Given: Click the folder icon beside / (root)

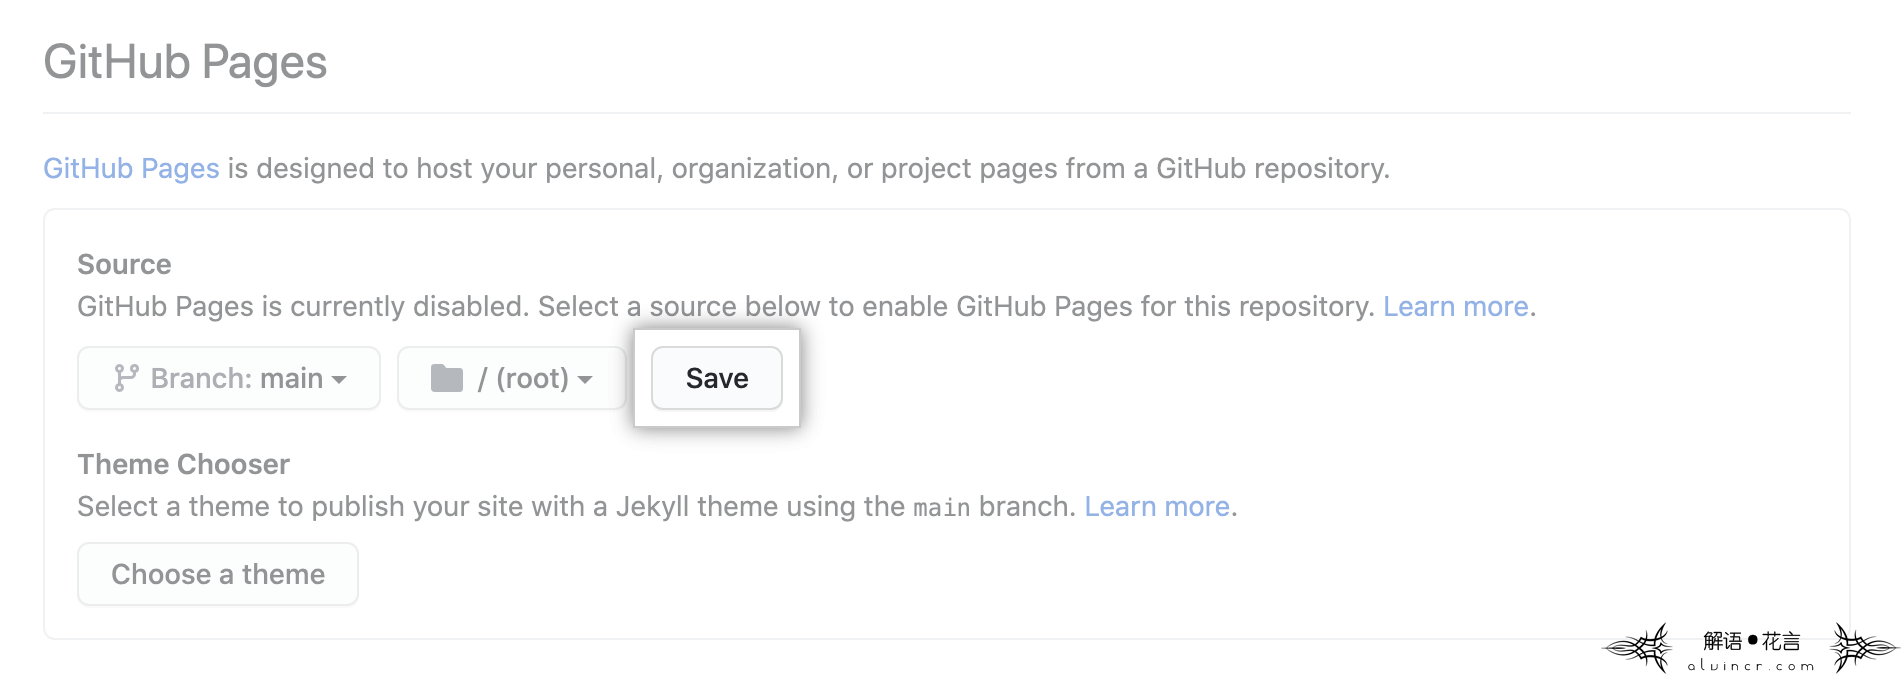Looking at the screenshot, I should coord(446,378).
